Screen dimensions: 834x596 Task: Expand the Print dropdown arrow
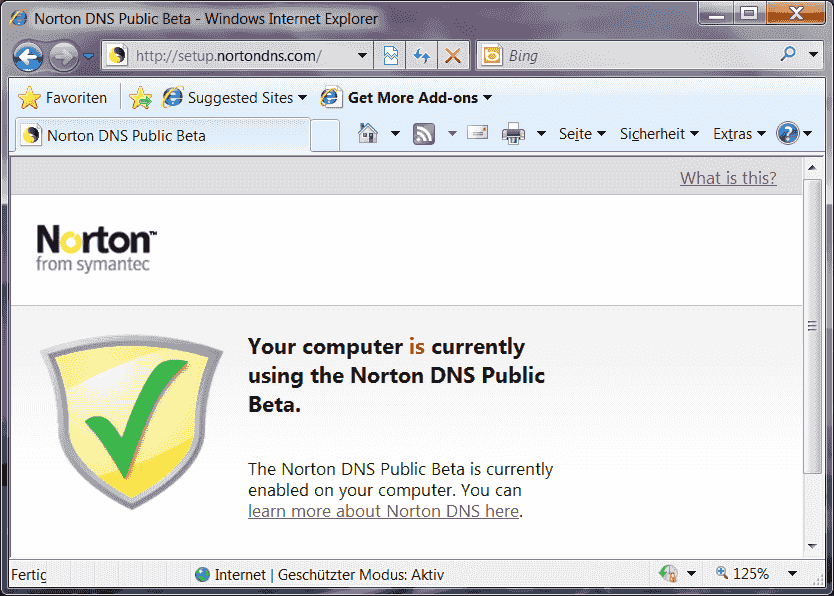point(541,133)
